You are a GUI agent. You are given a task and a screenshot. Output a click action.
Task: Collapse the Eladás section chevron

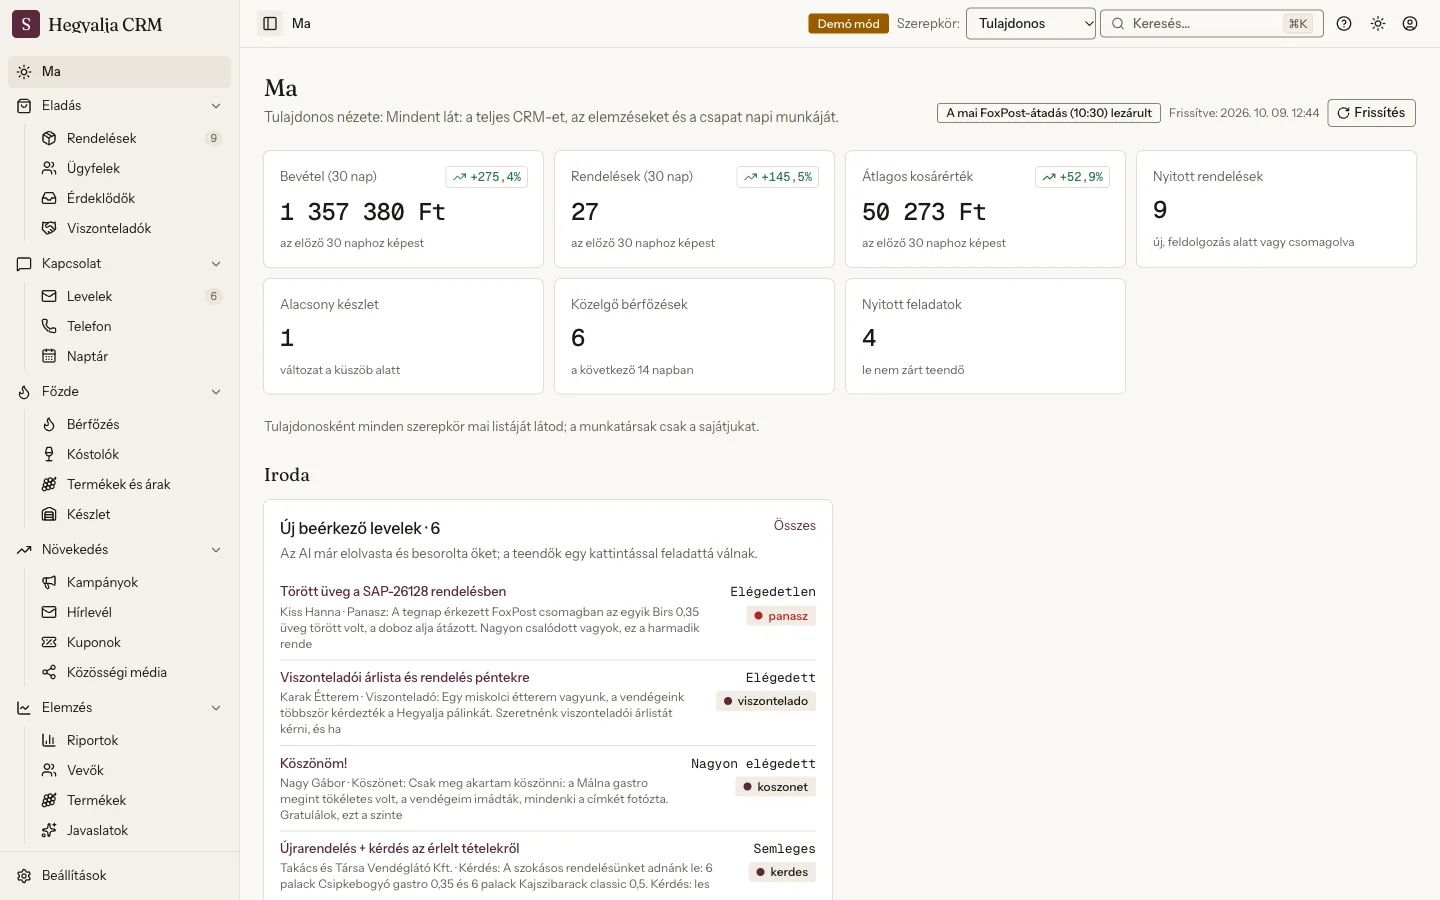tap(216, 105)
